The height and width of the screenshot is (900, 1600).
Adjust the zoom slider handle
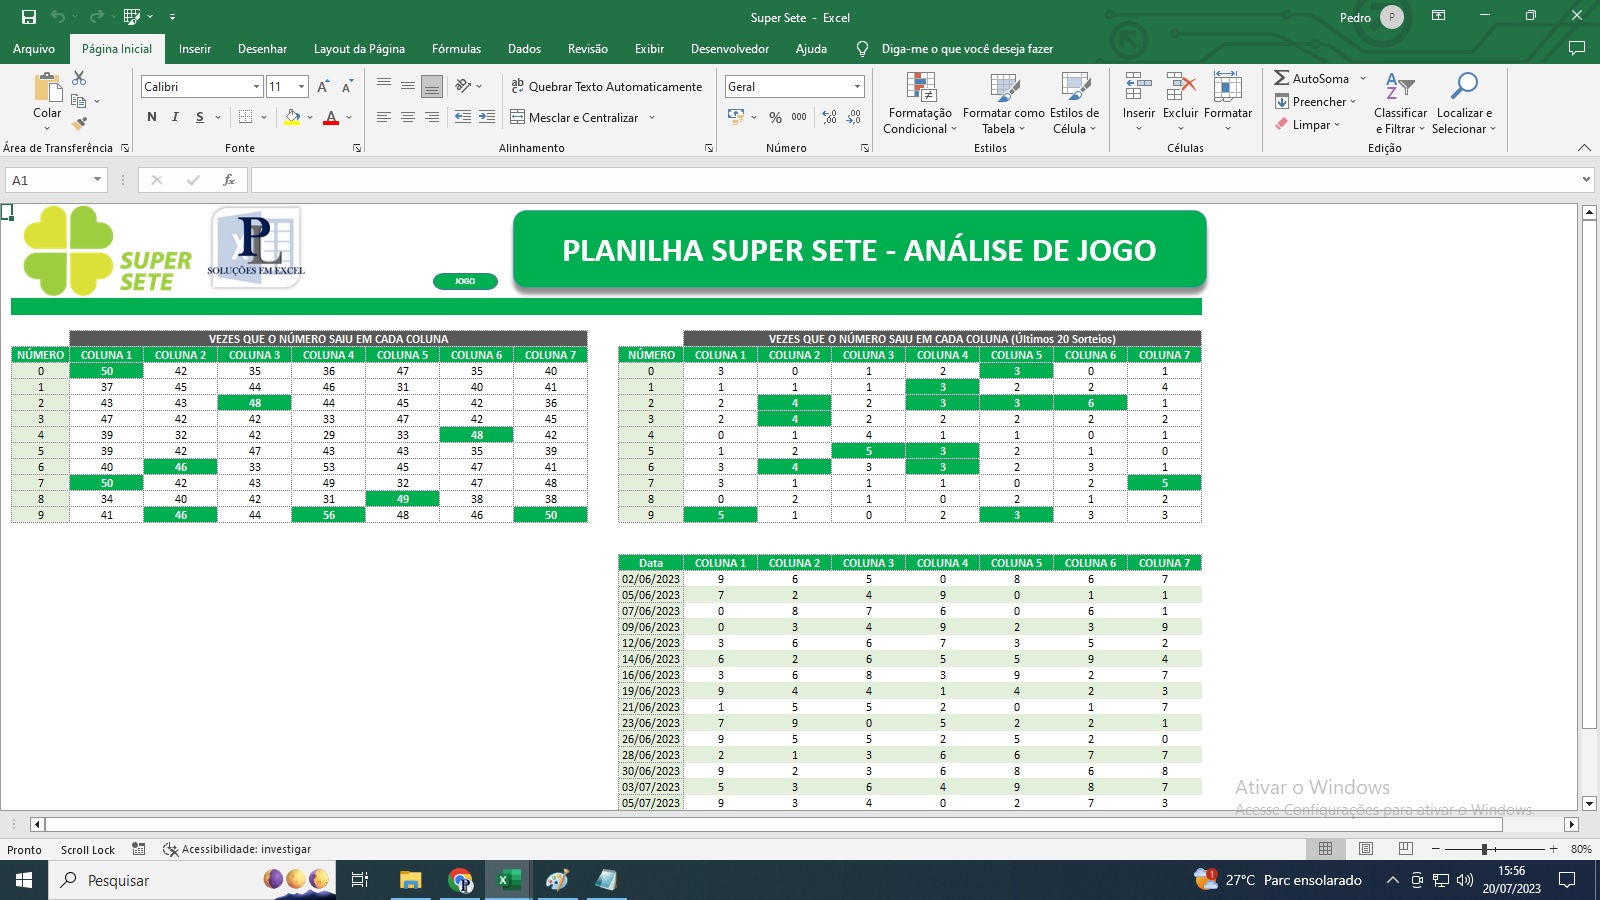coord(1484,849)
